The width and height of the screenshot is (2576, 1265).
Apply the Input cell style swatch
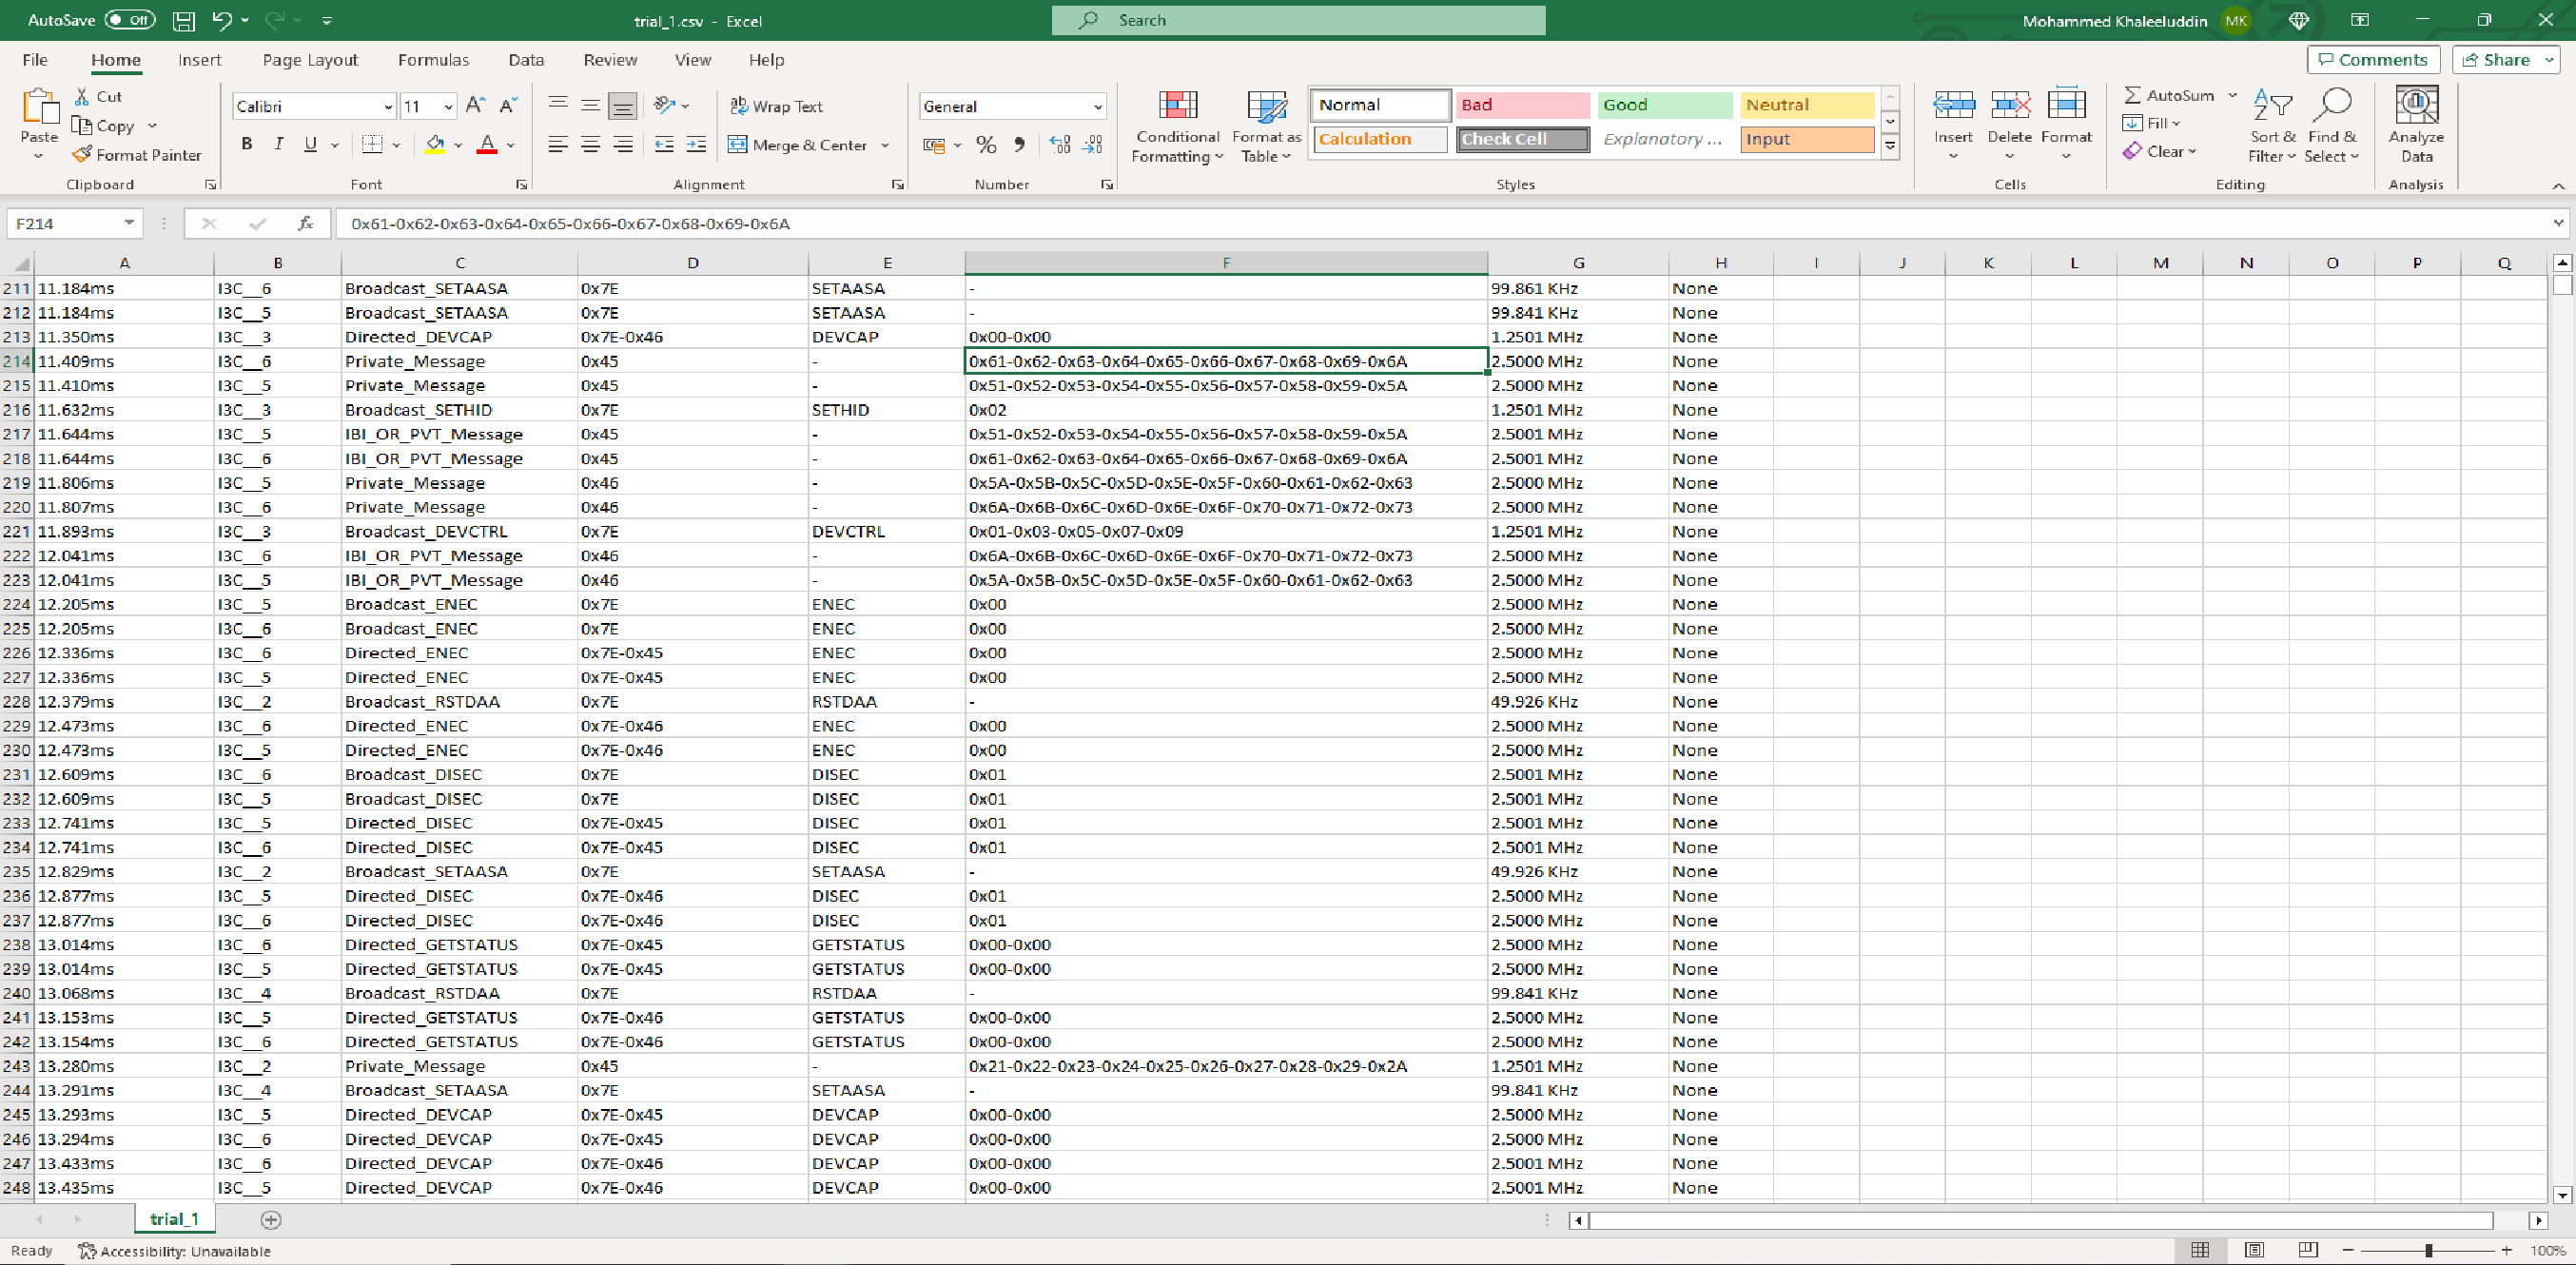(x=1807, y=139)
